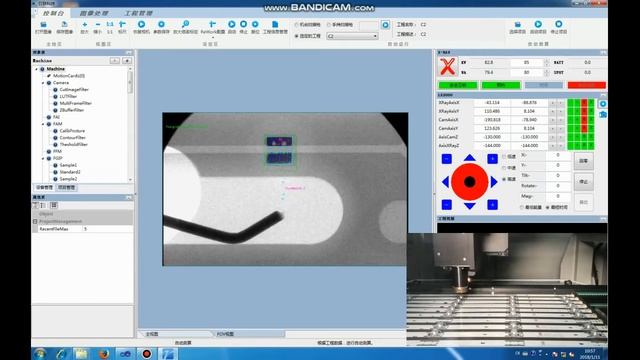Click the blue minus square above left arrow

(447, 159)
